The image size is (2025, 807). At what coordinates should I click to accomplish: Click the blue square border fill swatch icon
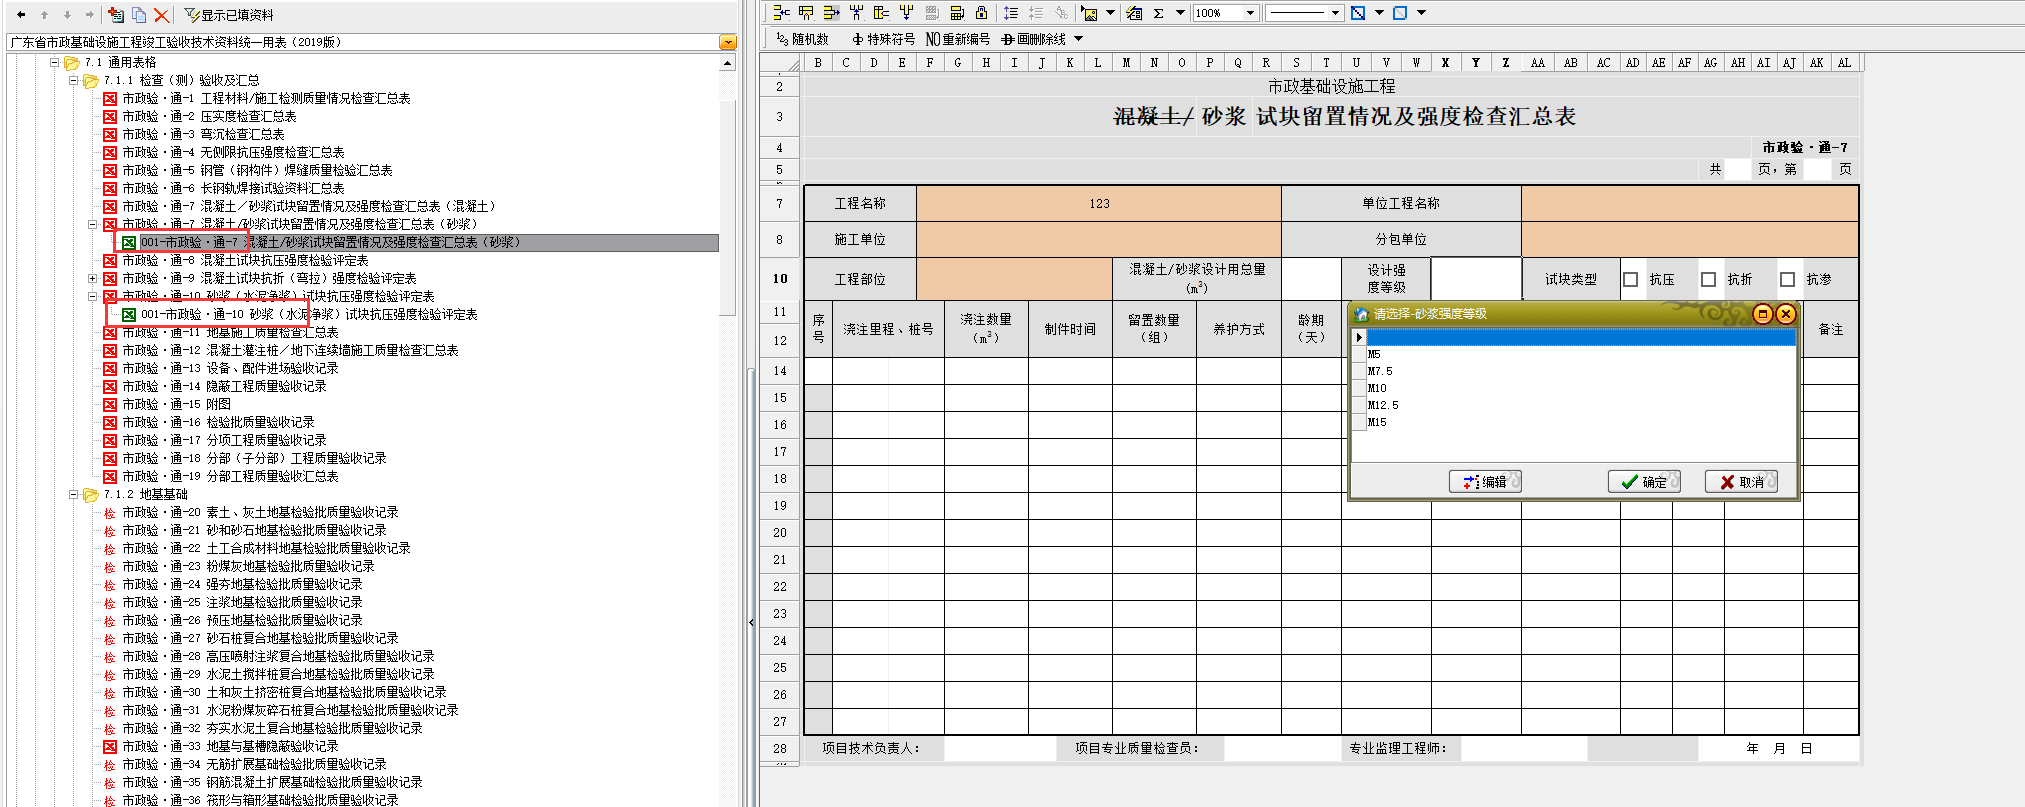1400,13
